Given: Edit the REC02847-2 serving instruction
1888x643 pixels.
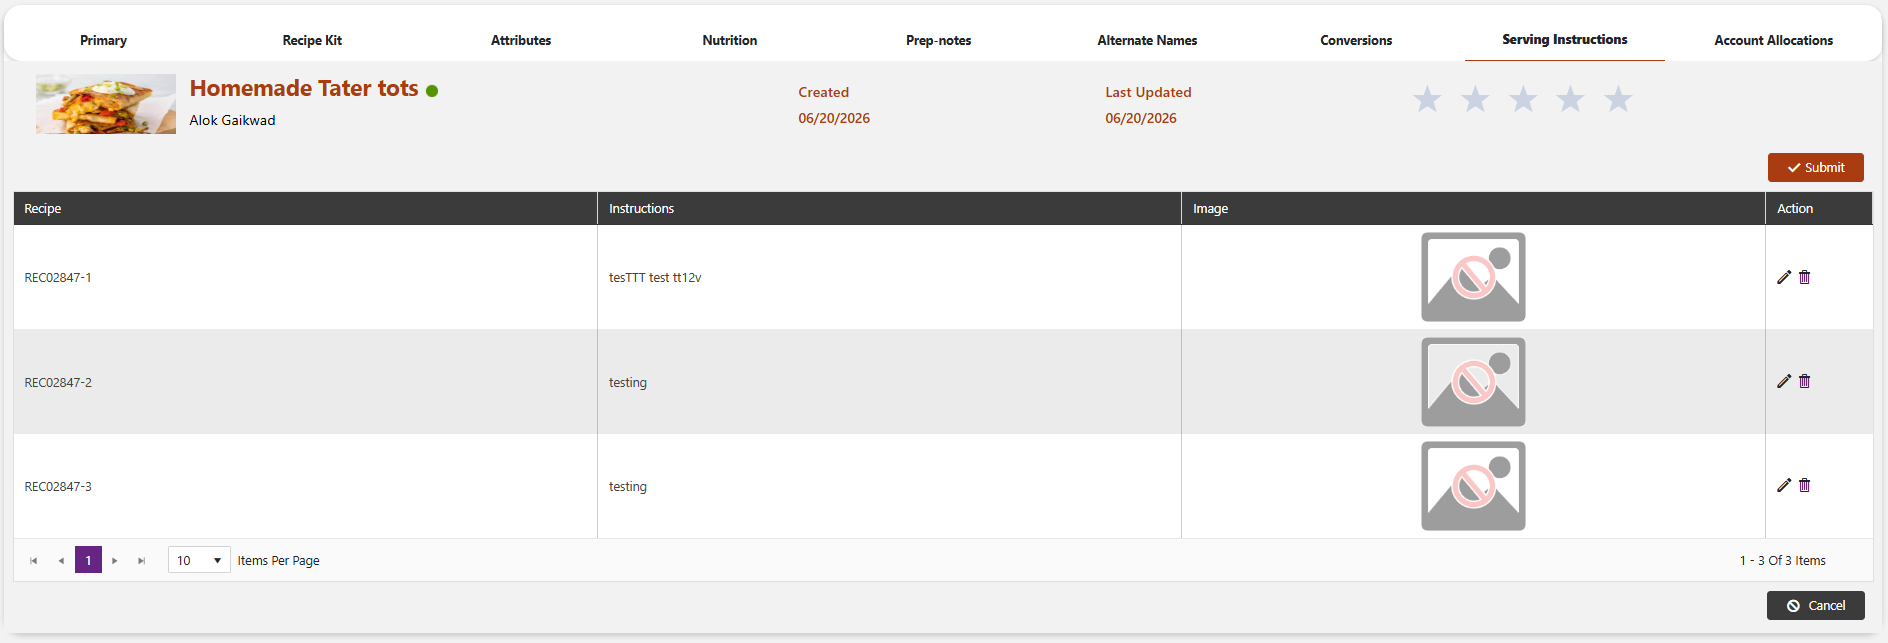Looking at the screenshot, I should (x=1784, y=381).
